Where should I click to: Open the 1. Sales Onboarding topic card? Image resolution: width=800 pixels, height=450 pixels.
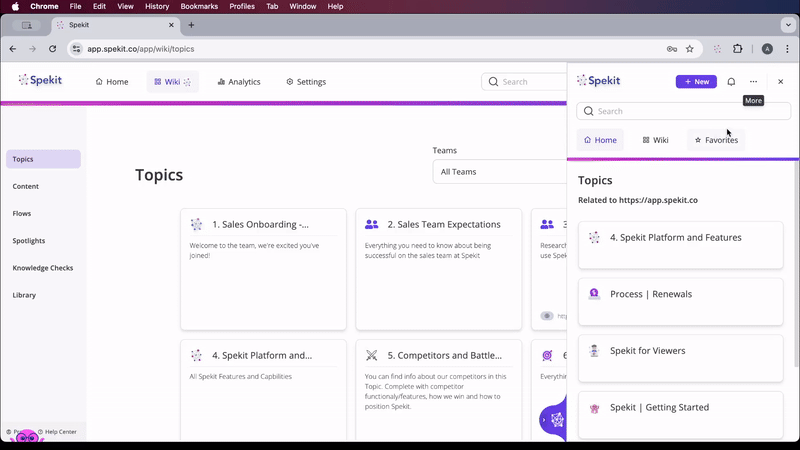(263, 269)
